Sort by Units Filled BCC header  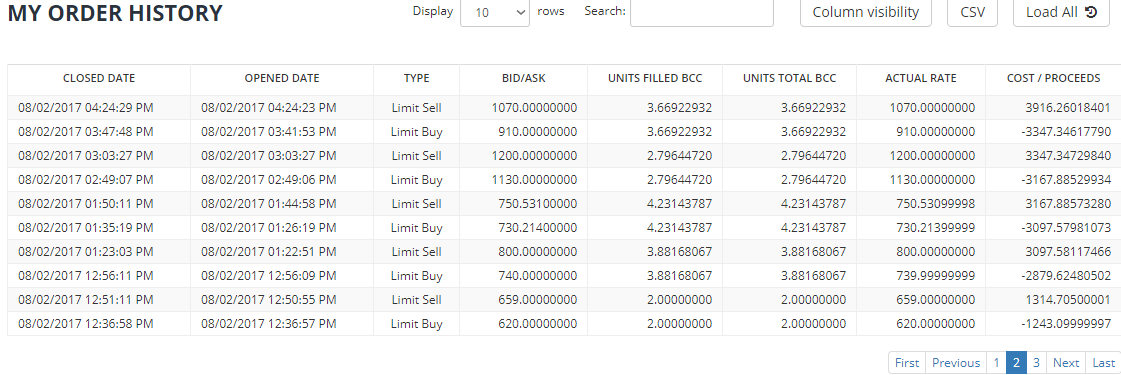[x=655, y=79]
